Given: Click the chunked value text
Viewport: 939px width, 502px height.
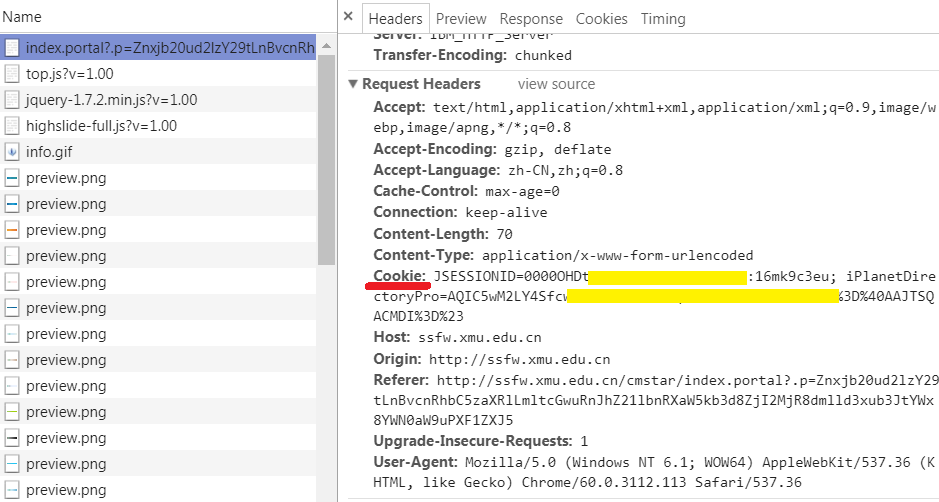Looking at the screenshot, I should 543,56.
